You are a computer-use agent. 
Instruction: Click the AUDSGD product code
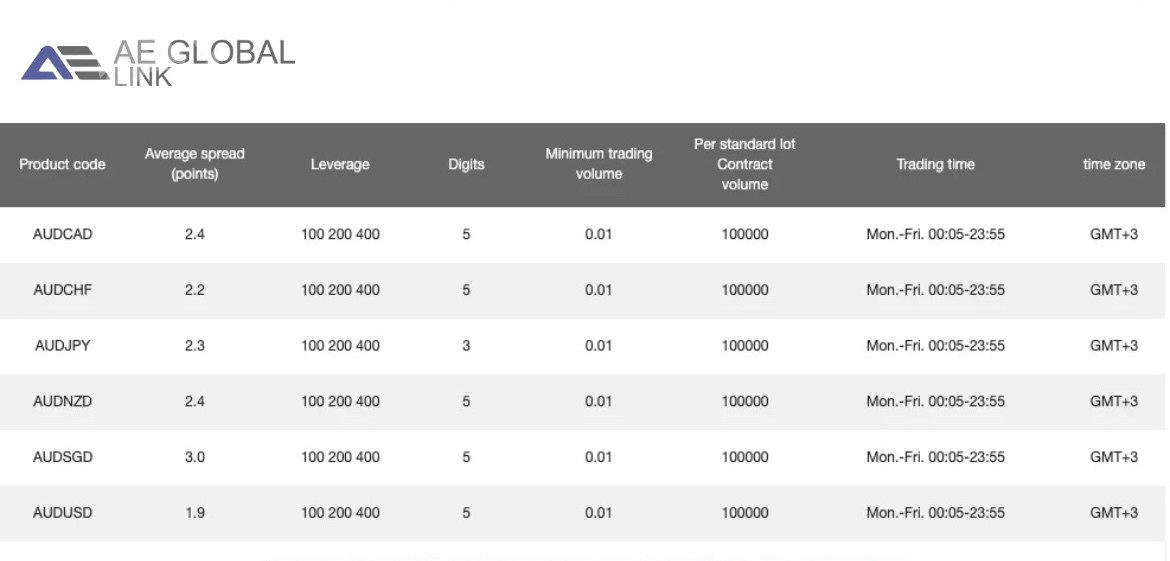[62, 457]
